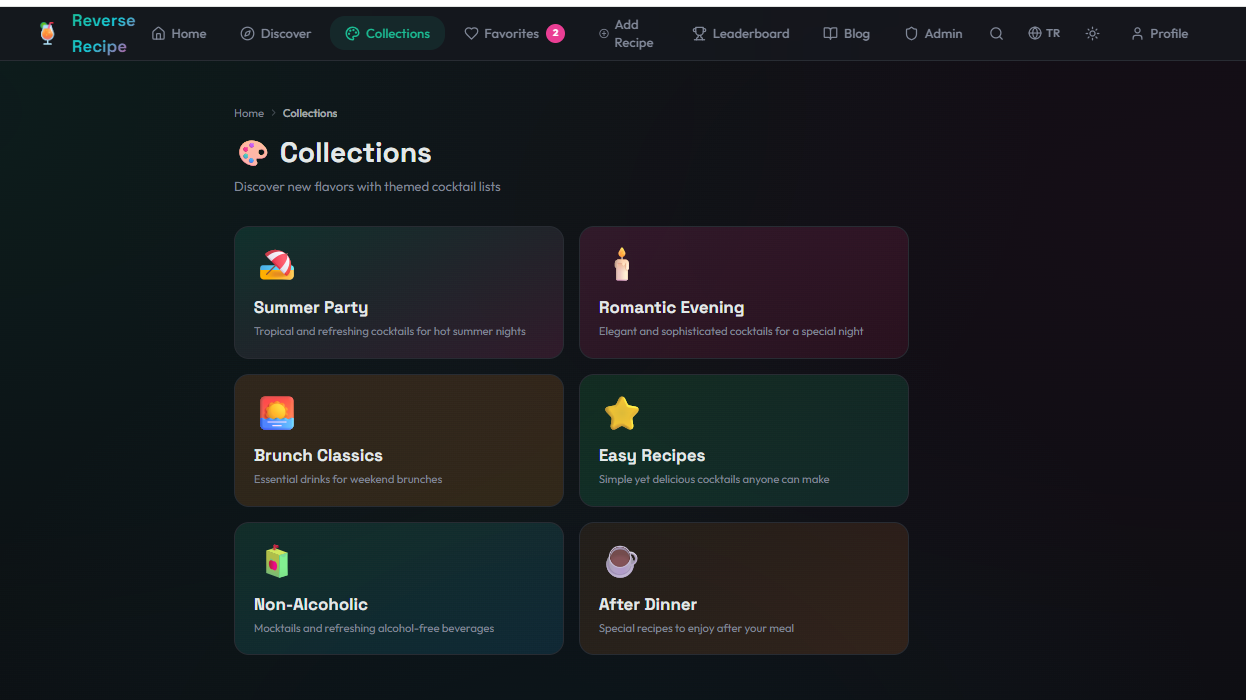
Task: Click the sunrise icon on Brunch Classics
Action: [276, 412]
